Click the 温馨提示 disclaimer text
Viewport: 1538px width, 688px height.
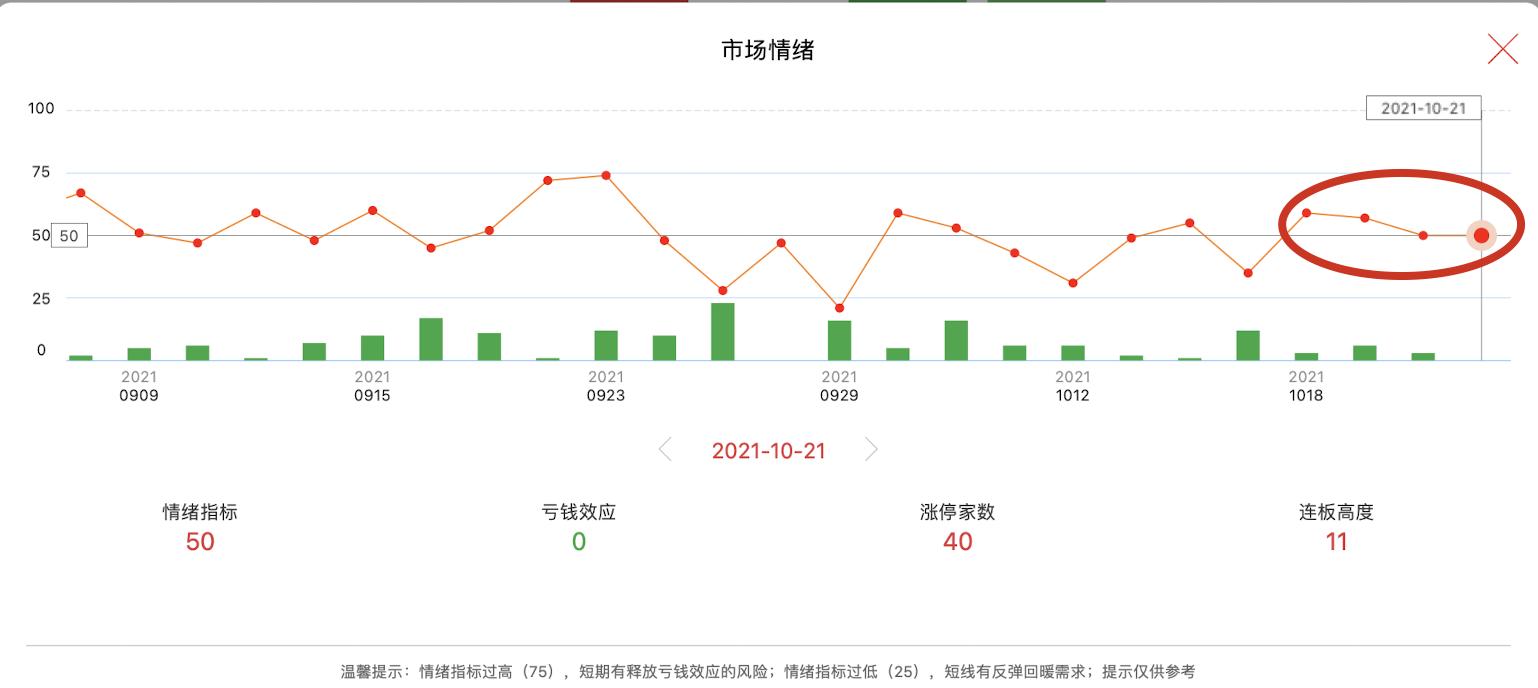pyautogui.click(x=769, y=670)
